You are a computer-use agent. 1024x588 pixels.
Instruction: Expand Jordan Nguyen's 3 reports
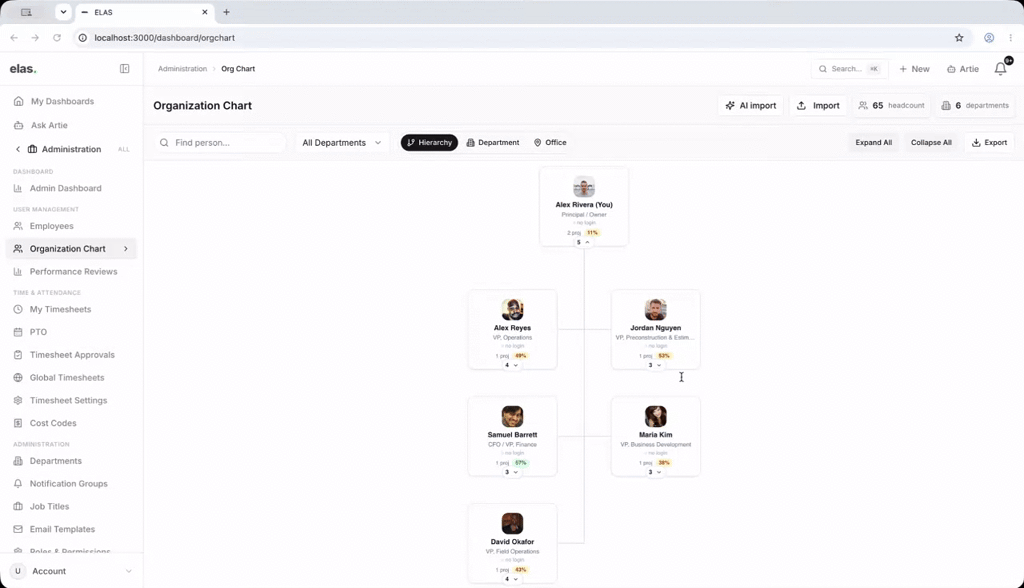[x=655, y=365]
